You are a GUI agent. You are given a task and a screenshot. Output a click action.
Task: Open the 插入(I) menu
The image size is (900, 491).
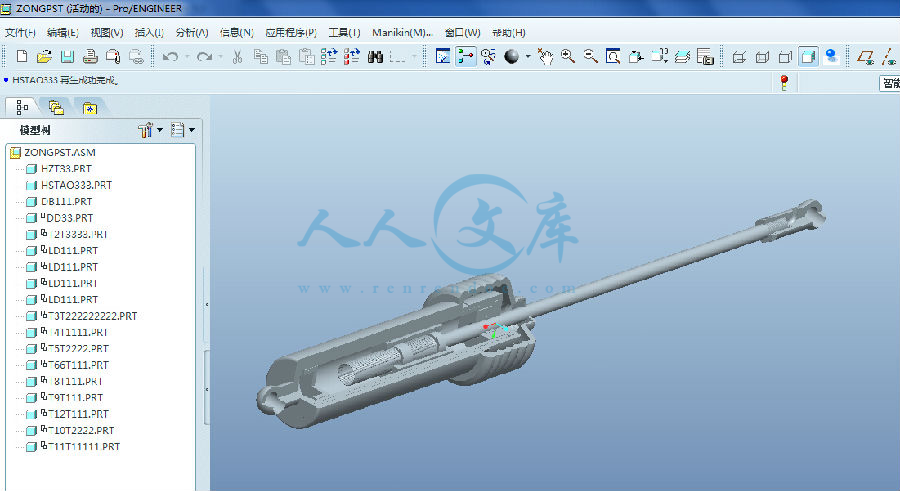click(x=149, y=33)
